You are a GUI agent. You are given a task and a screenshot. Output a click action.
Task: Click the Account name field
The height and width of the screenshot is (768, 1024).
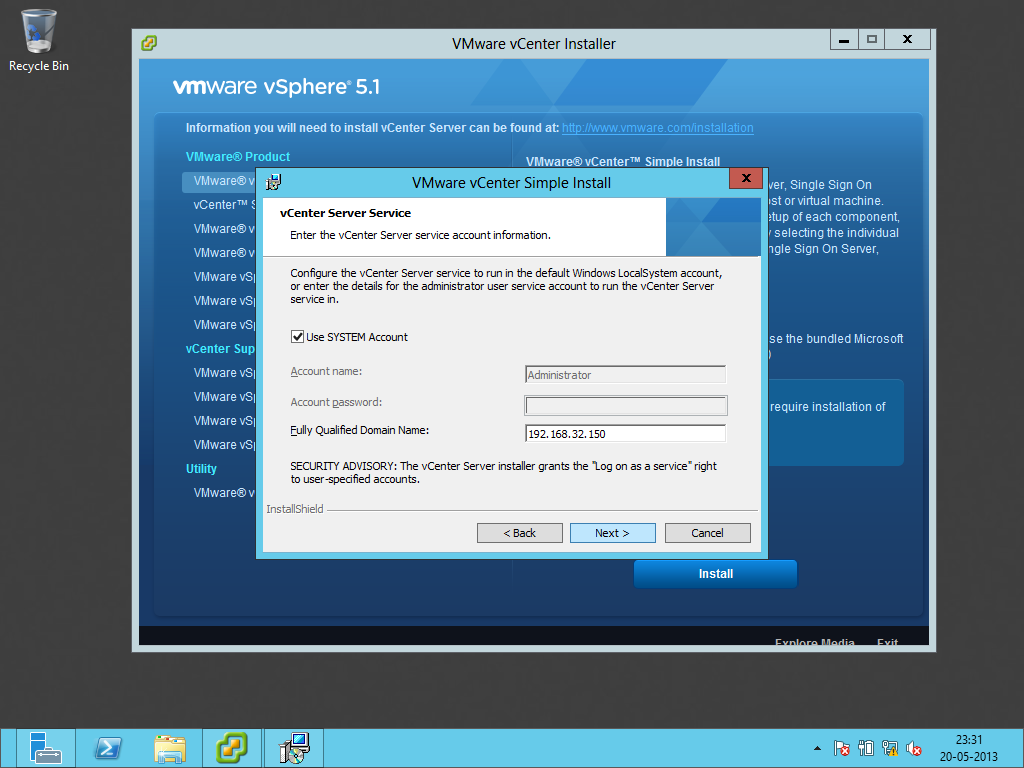(625, 375)
